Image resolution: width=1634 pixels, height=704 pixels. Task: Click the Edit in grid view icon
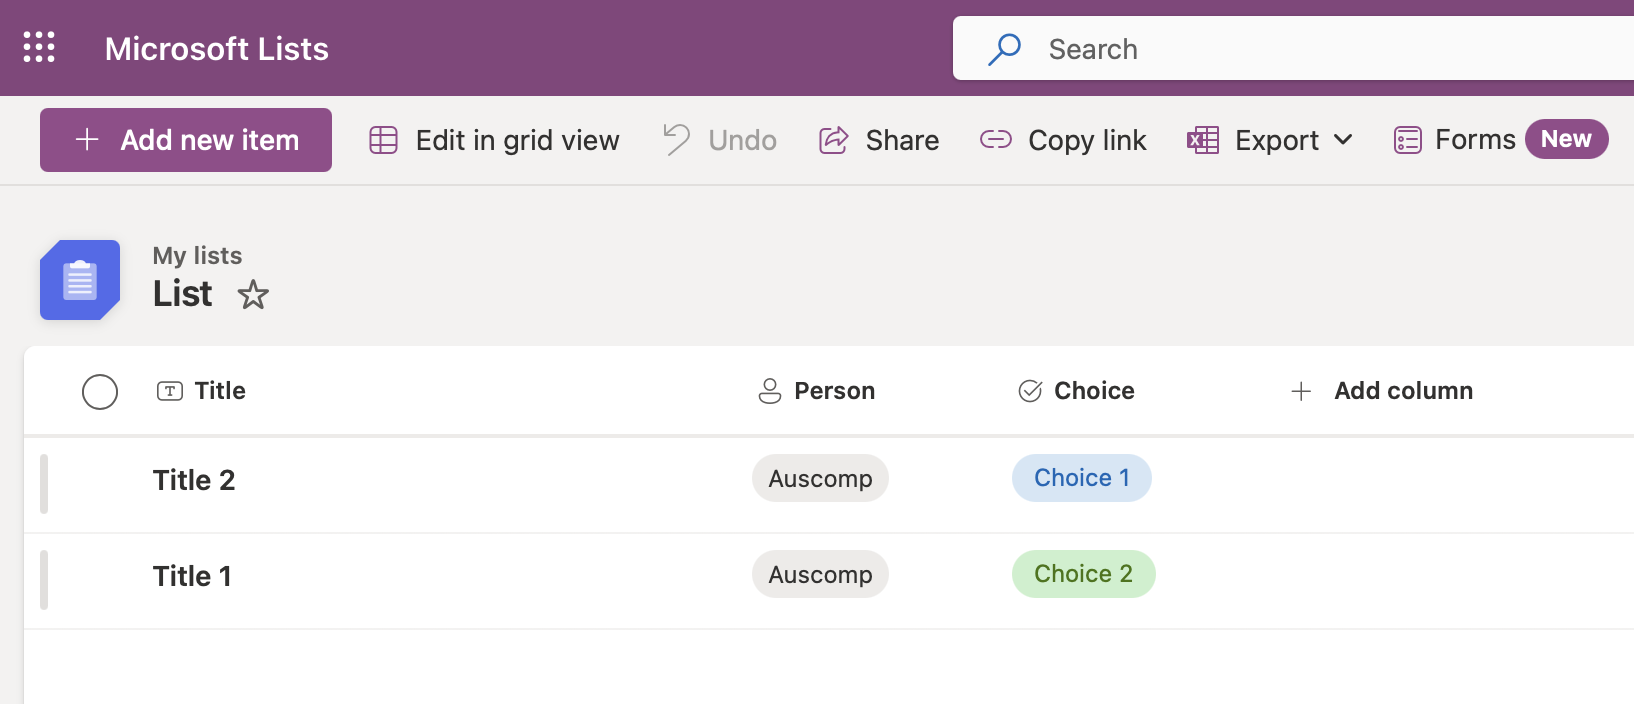tap(383, 140)
